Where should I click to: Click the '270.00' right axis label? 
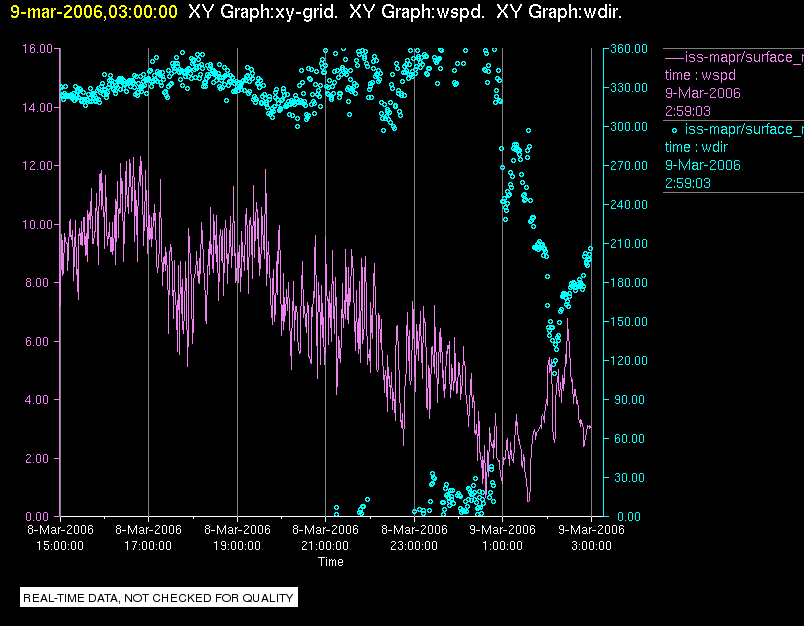tap(629, 166)
